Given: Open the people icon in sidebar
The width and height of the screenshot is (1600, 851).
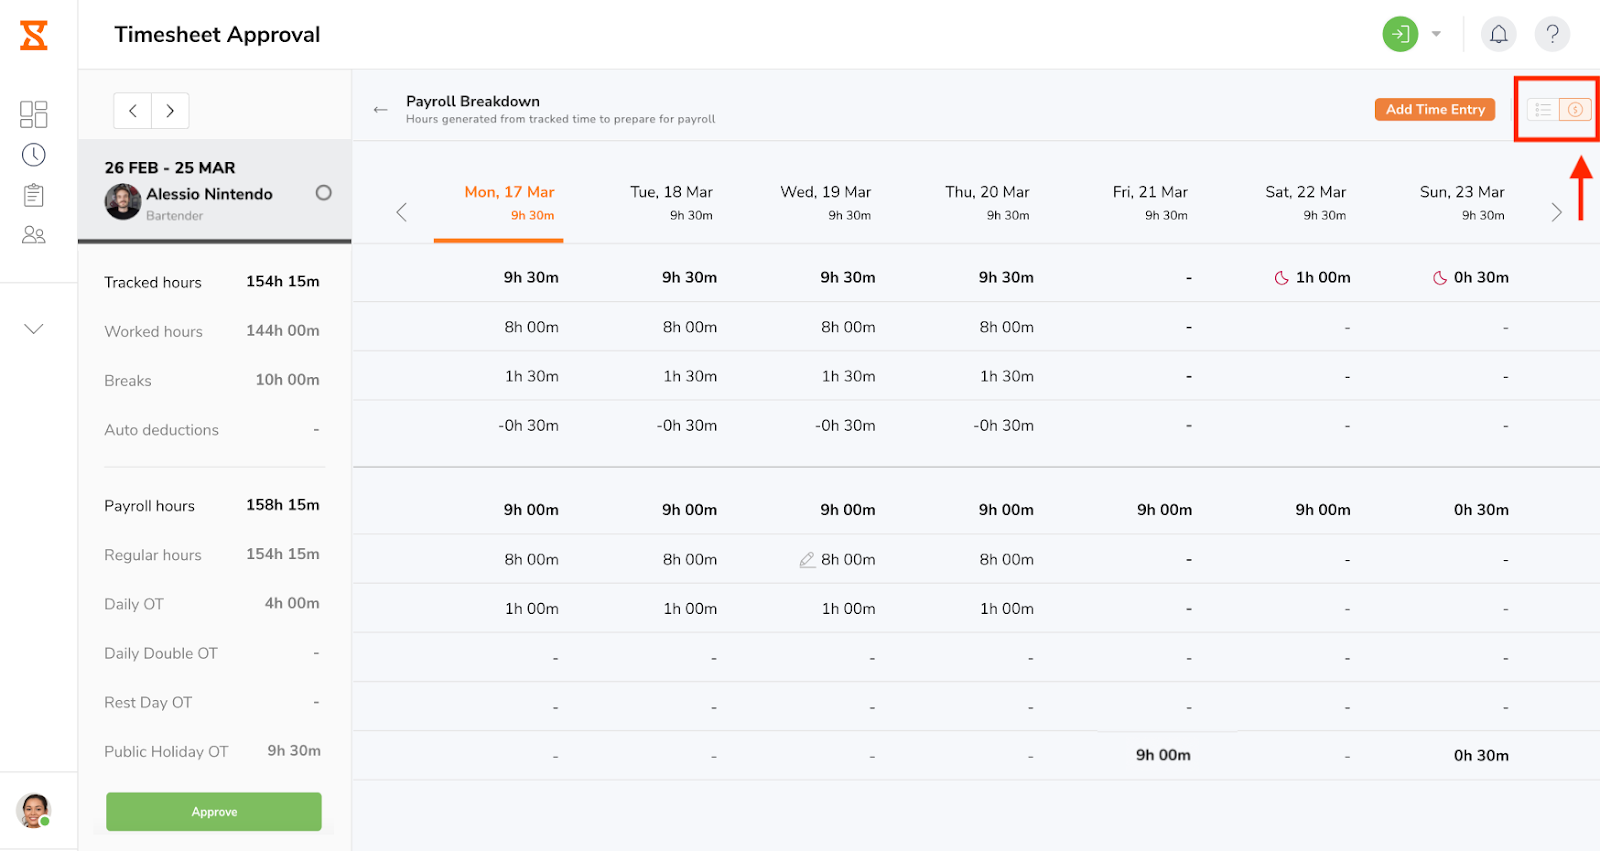Looking at the screenshot, I should (x=33, y=235).
